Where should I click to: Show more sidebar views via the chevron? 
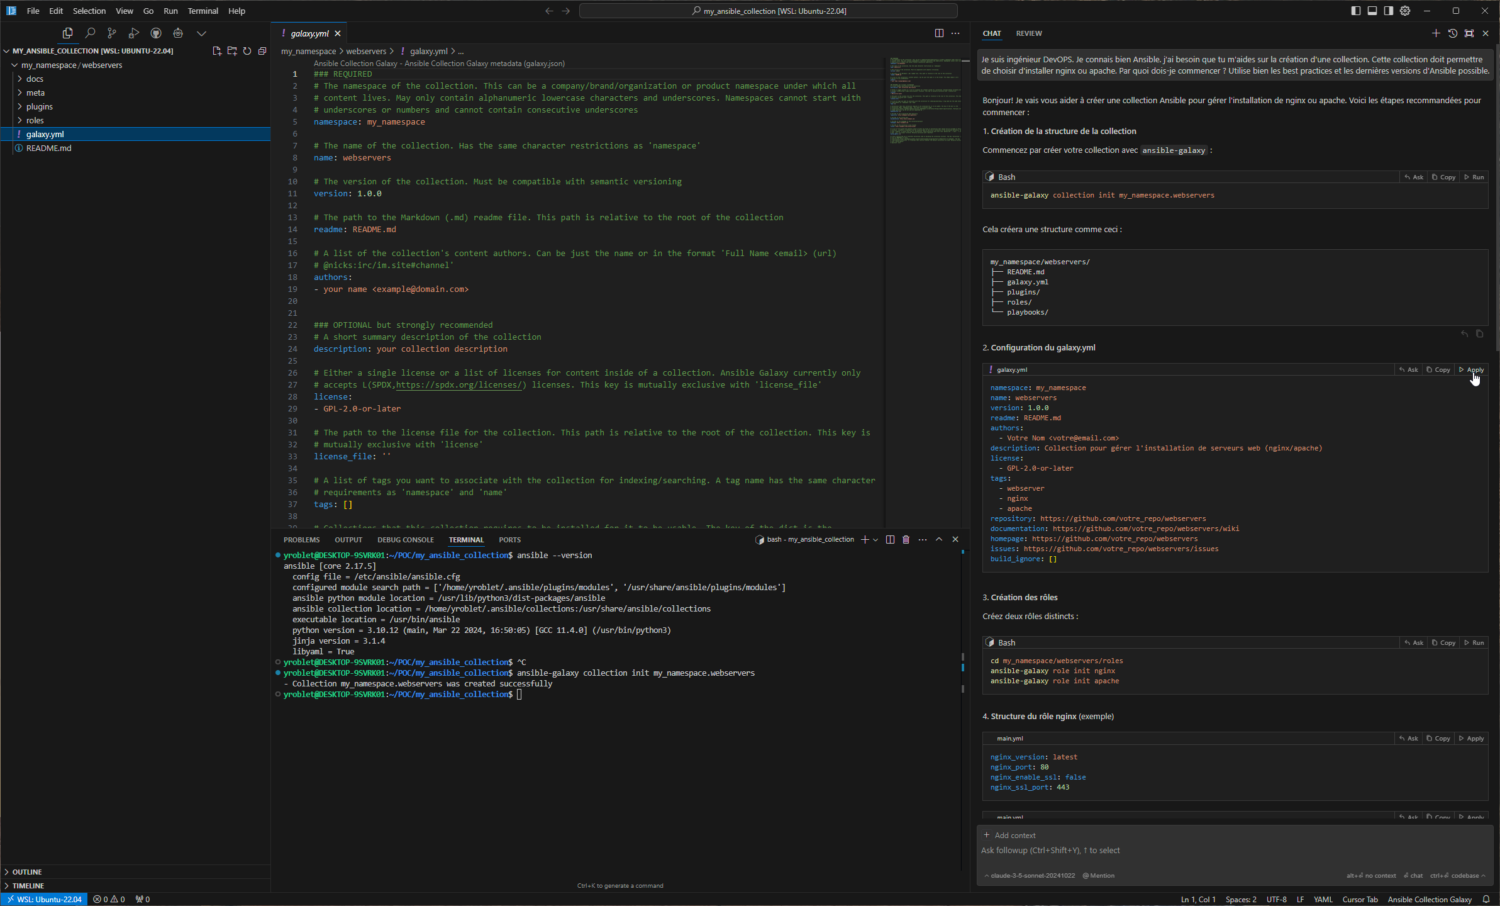click(201, 33)
